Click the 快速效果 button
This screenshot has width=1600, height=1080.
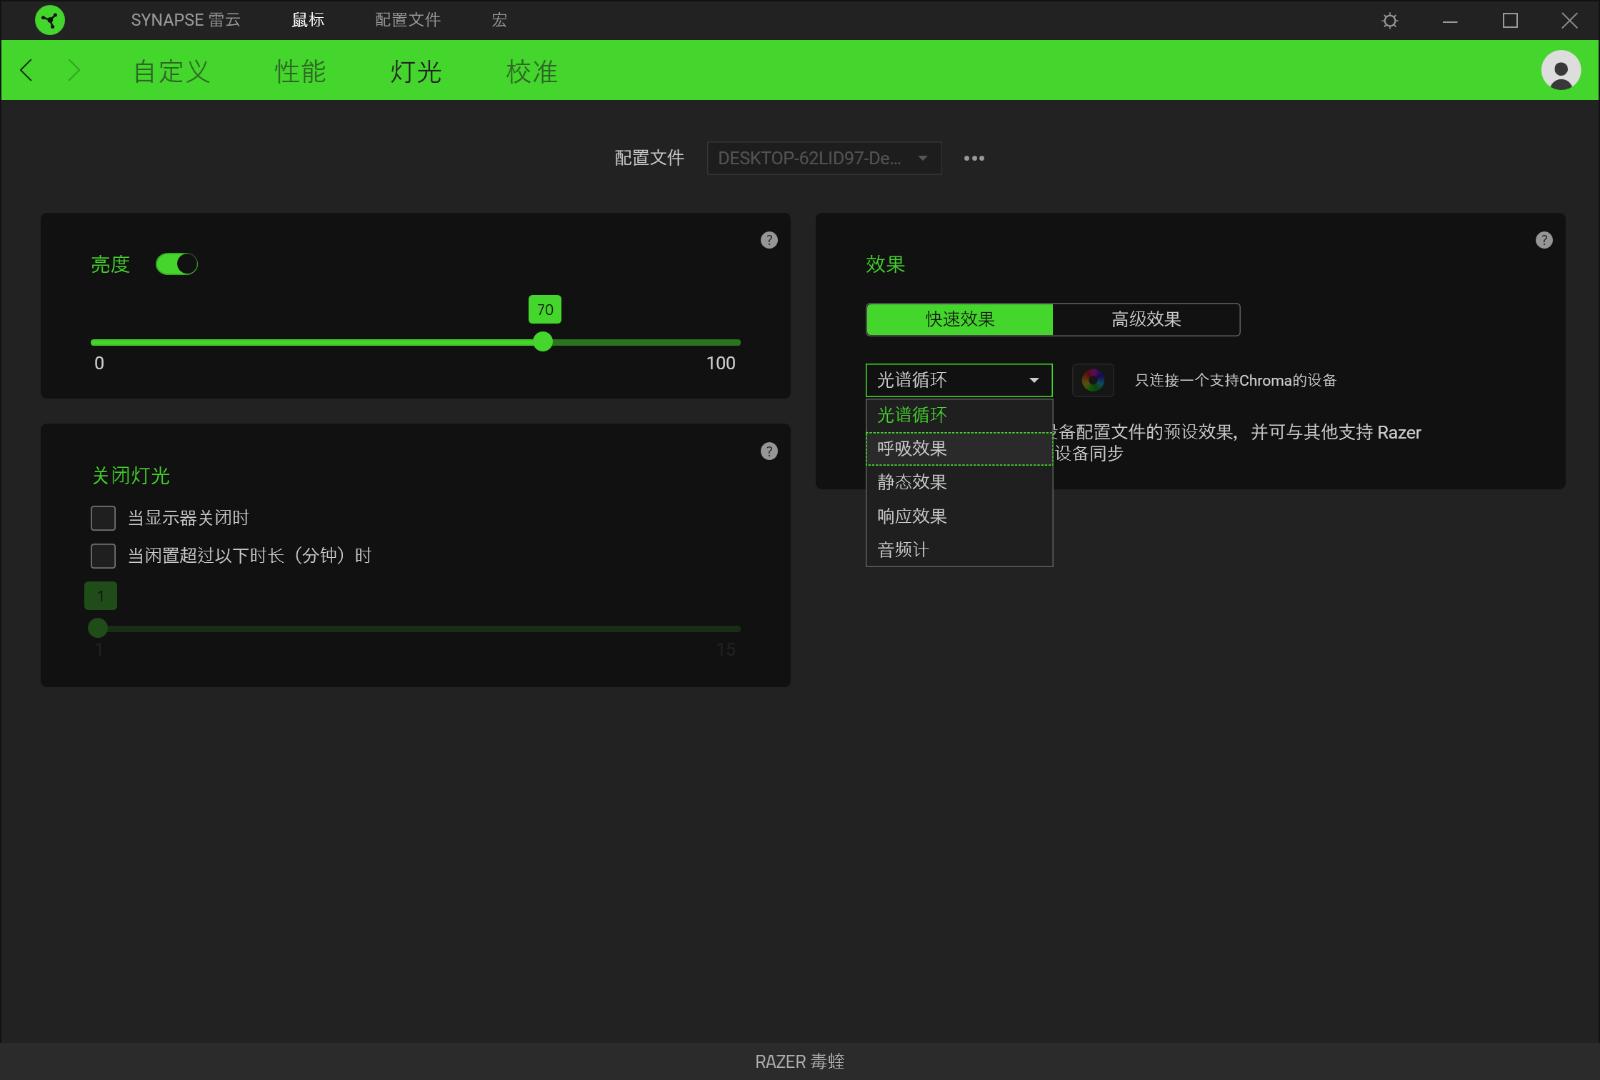tap(959, 320)
